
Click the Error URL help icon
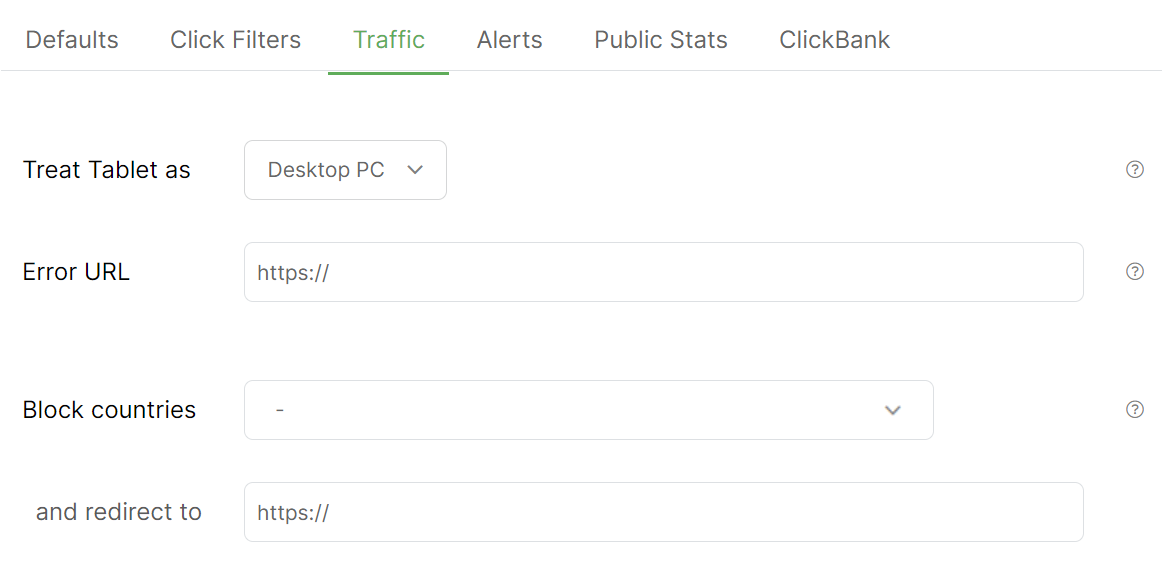(1134, 272)
